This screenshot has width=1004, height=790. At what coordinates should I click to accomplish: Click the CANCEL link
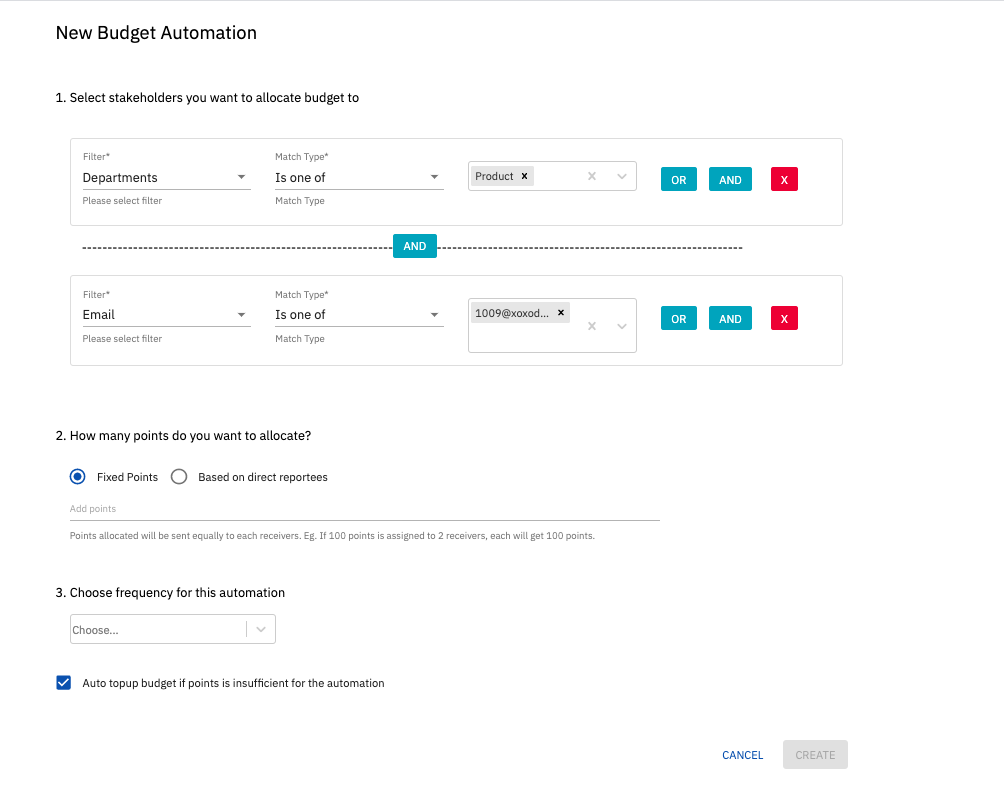[x=743, y=755]
